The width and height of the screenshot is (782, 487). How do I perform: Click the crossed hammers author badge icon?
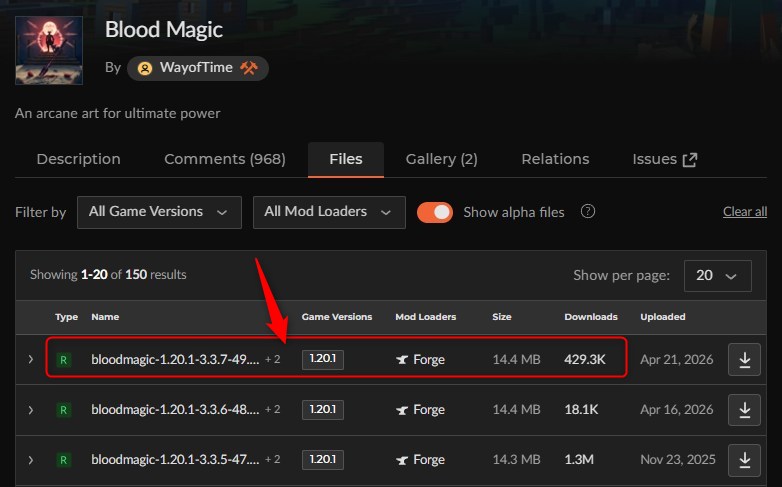click(249, 68)
